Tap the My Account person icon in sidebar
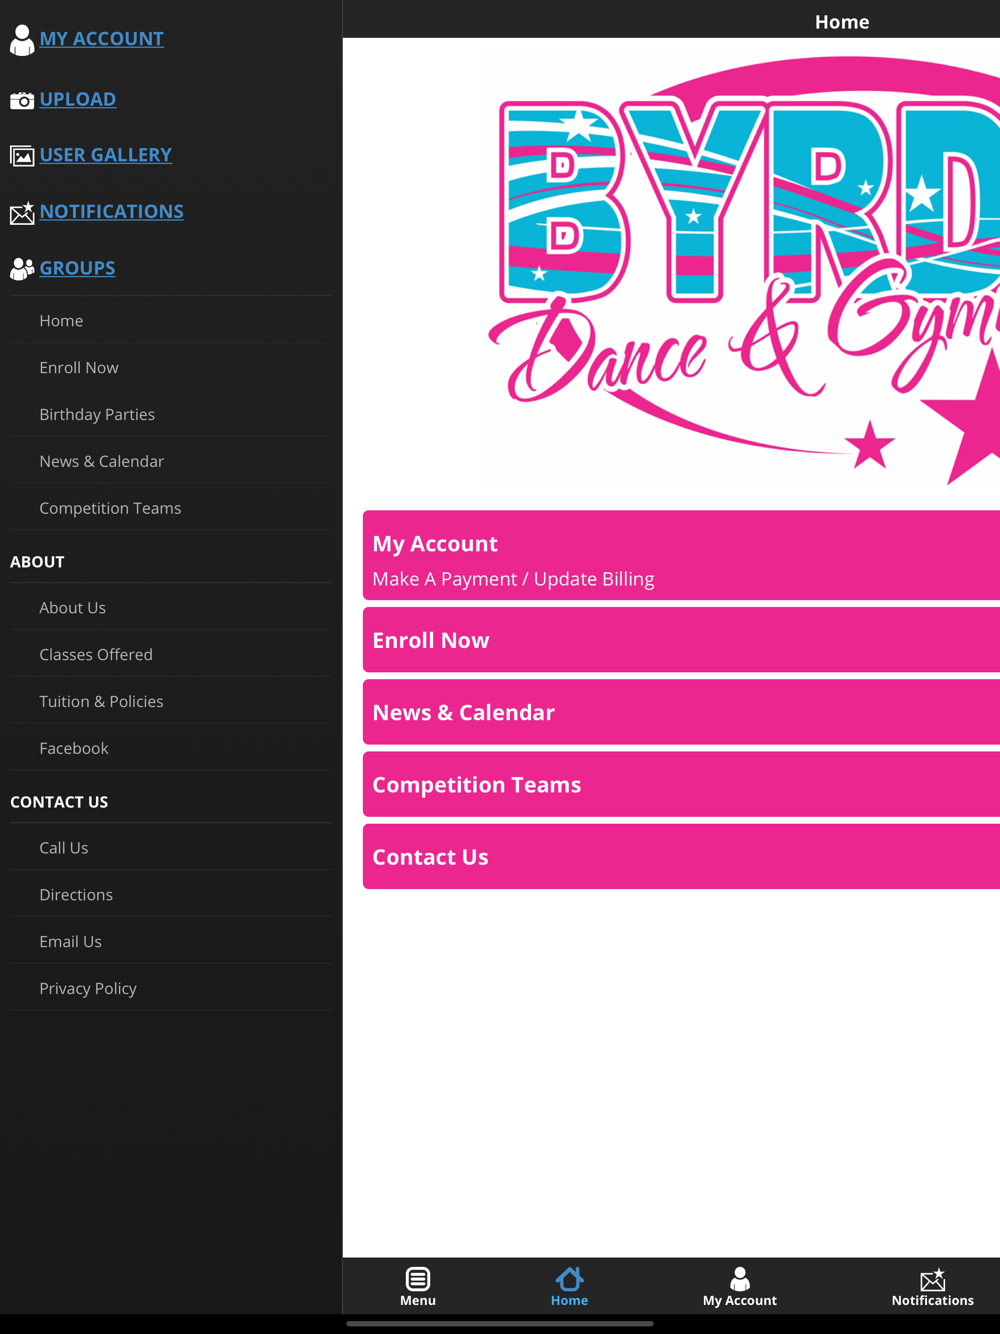The image size is (1000, 1334). pyautogui.click(x=22, y=40)
